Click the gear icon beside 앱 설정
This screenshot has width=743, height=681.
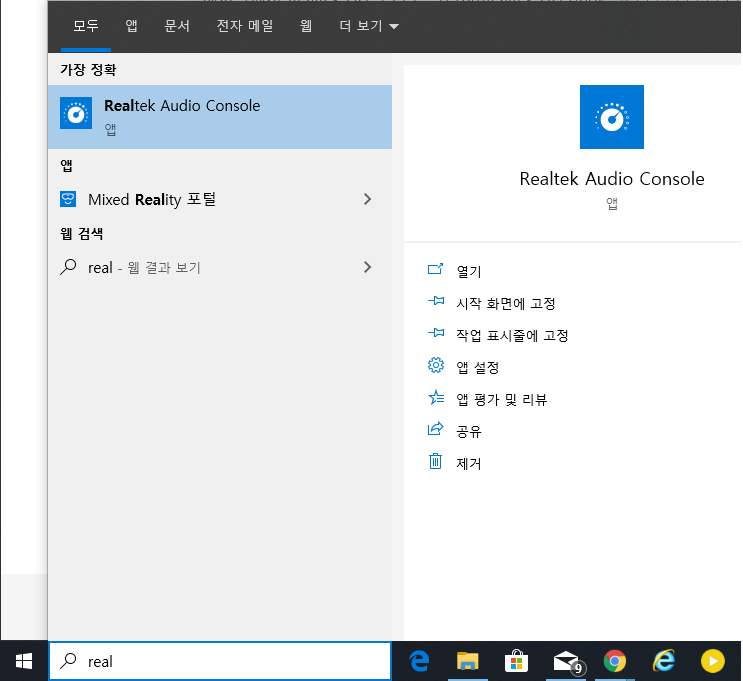coord(436,365)
